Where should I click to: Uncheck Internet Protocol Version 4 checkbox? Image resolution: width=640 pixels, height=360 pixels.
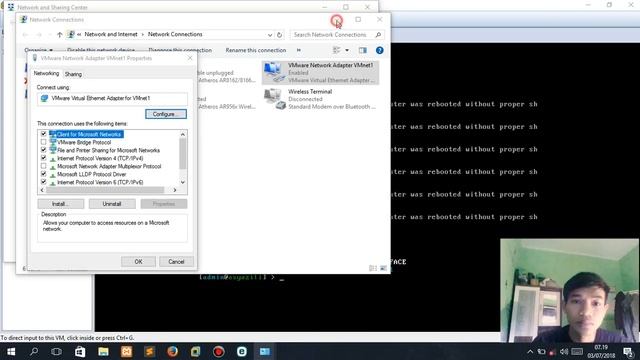pyautogui.click(x=44, y=158)
